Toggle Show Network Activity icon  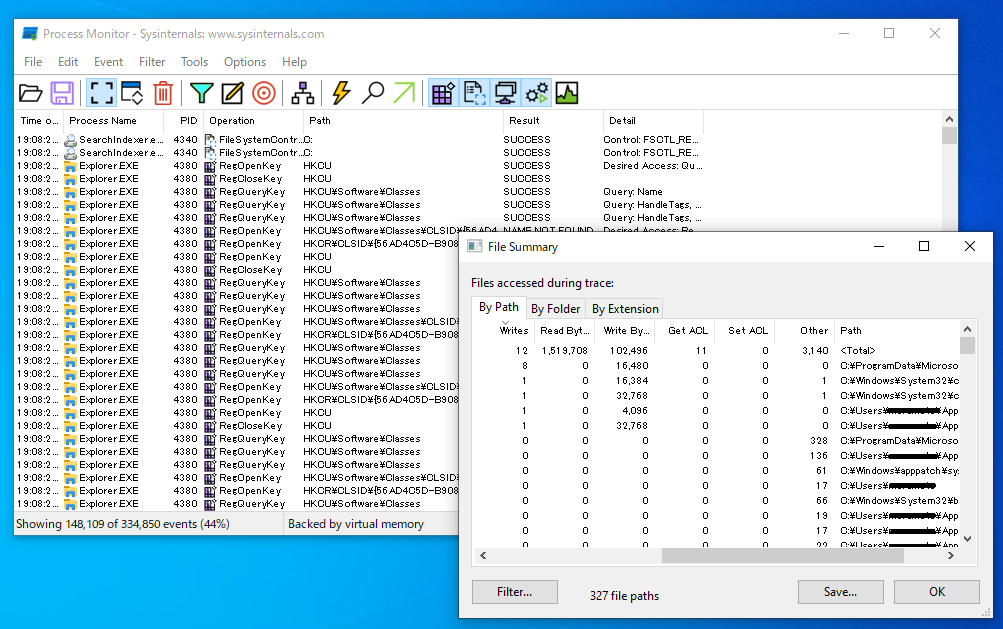tap(505, 93)
